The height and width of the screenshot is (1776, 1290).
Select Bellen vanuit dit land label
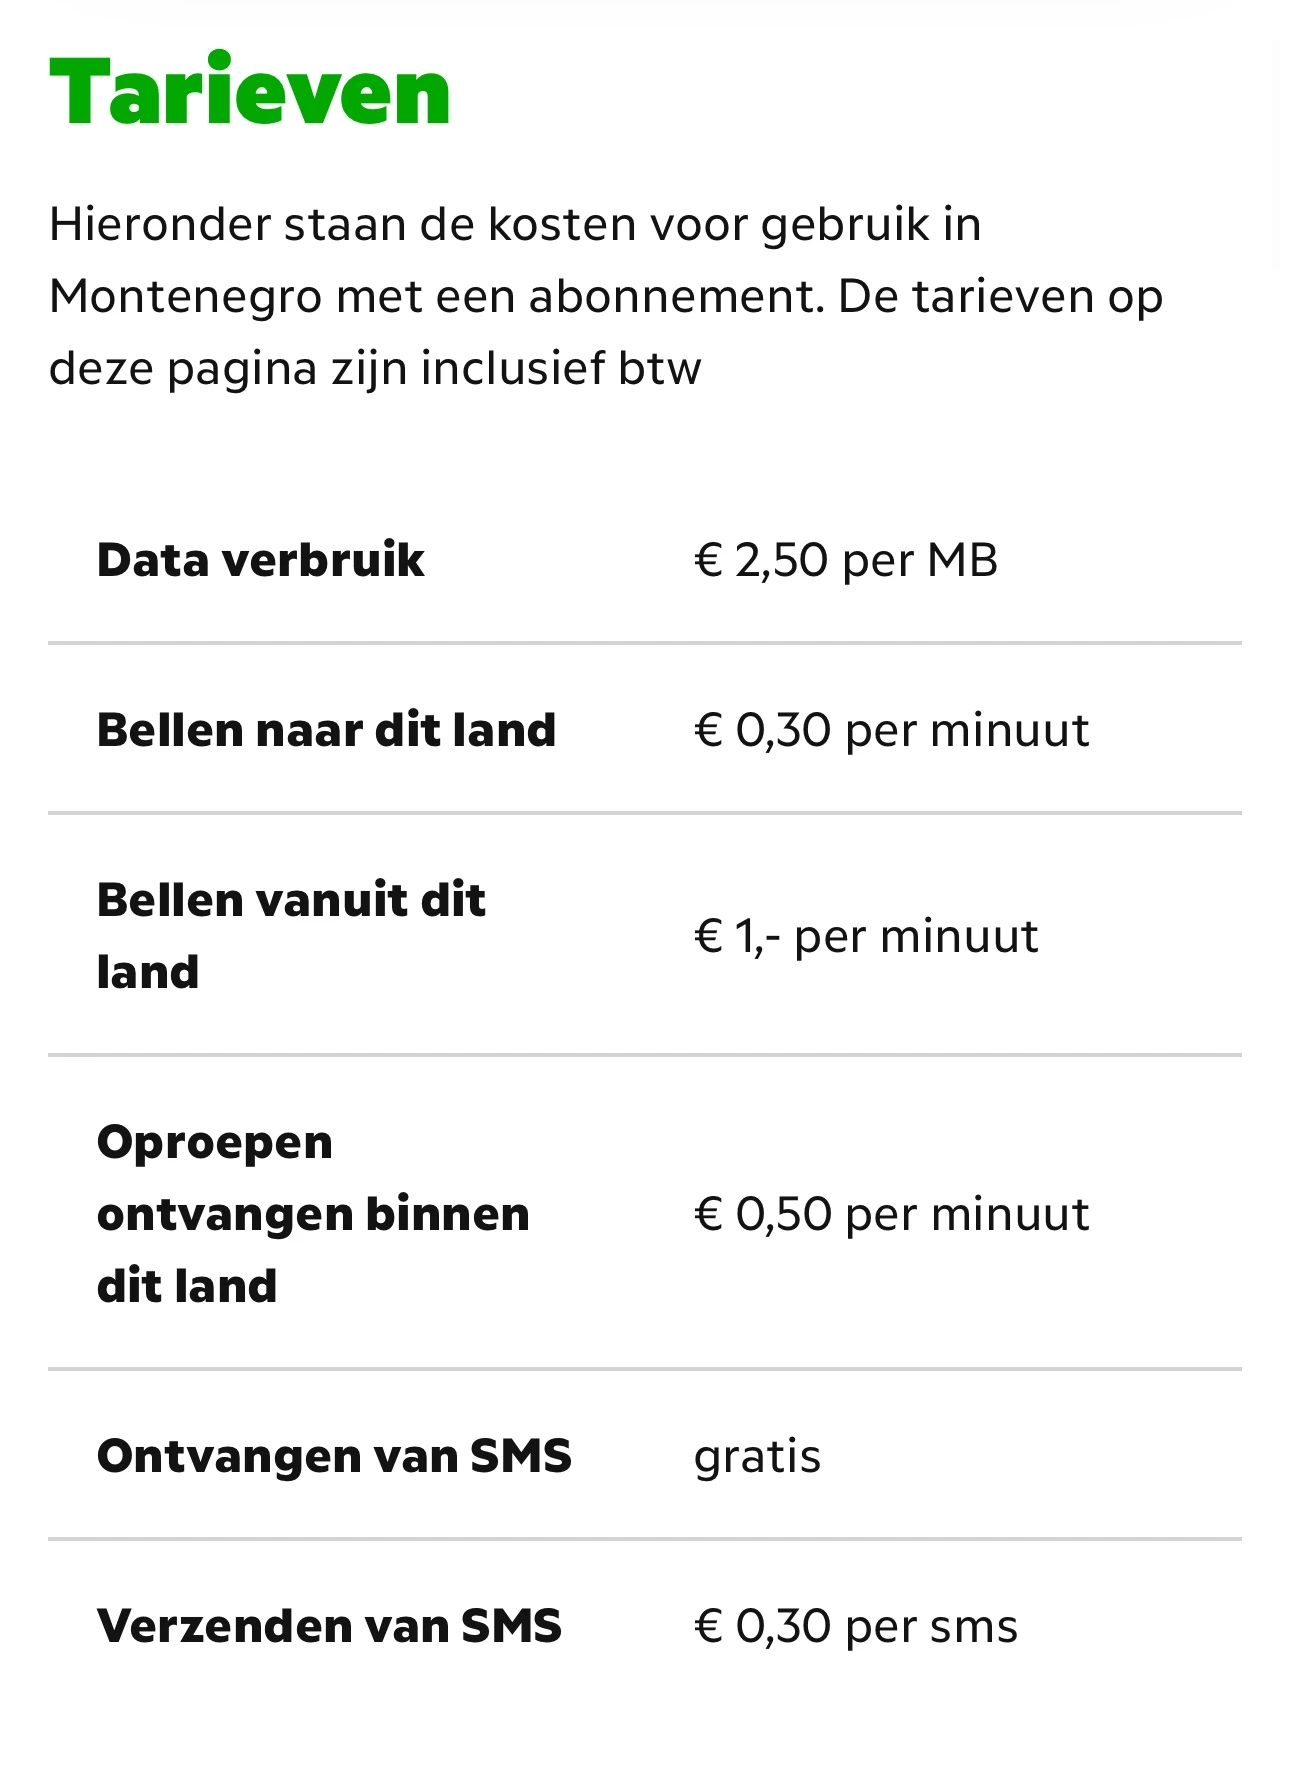pyautogui.click(x=291, y=936)
